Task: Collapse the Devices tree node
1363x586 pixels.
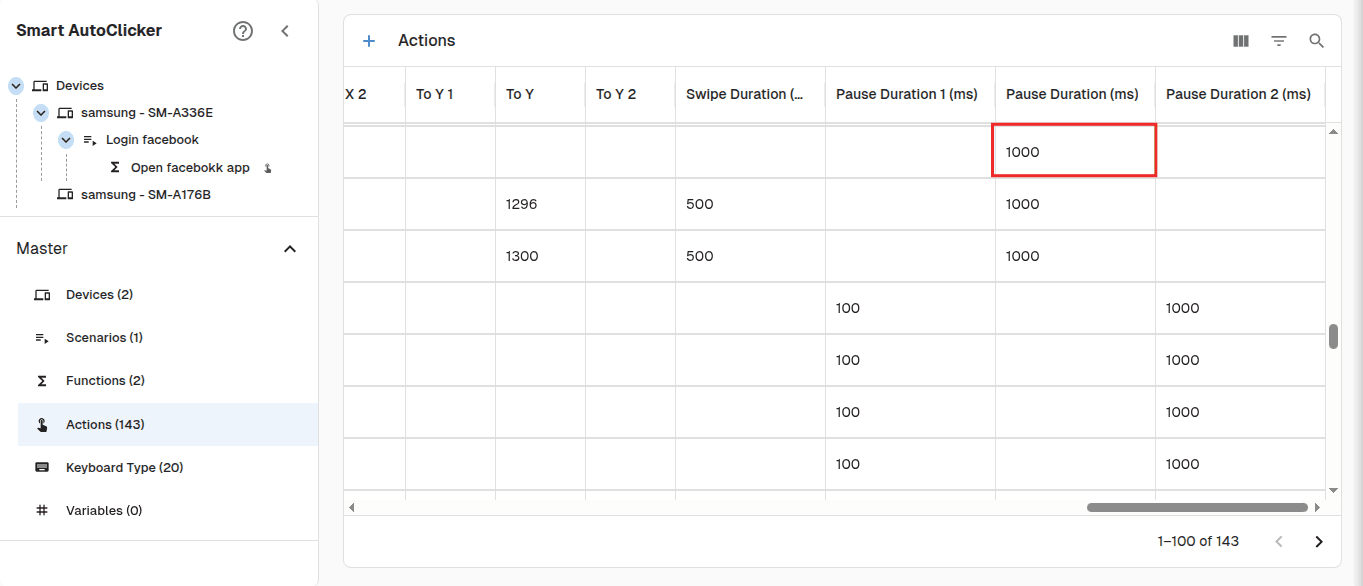Action: (15, 85)
